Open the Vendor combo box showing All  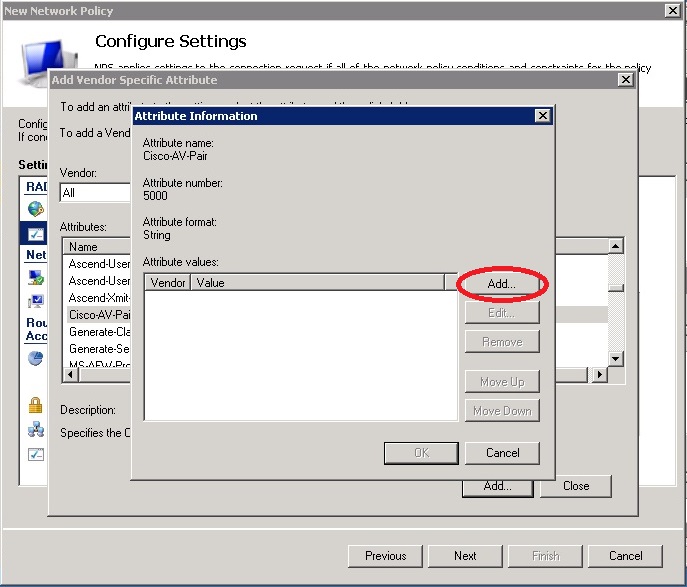[x=95, y=193]
